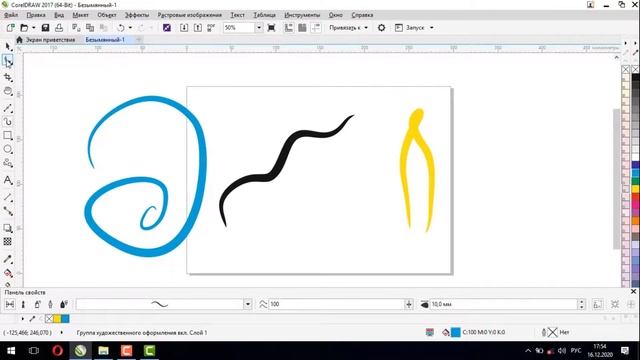Open the Файл menu
This screenshot has height=360, width=640.
click(x=11, y=15)
